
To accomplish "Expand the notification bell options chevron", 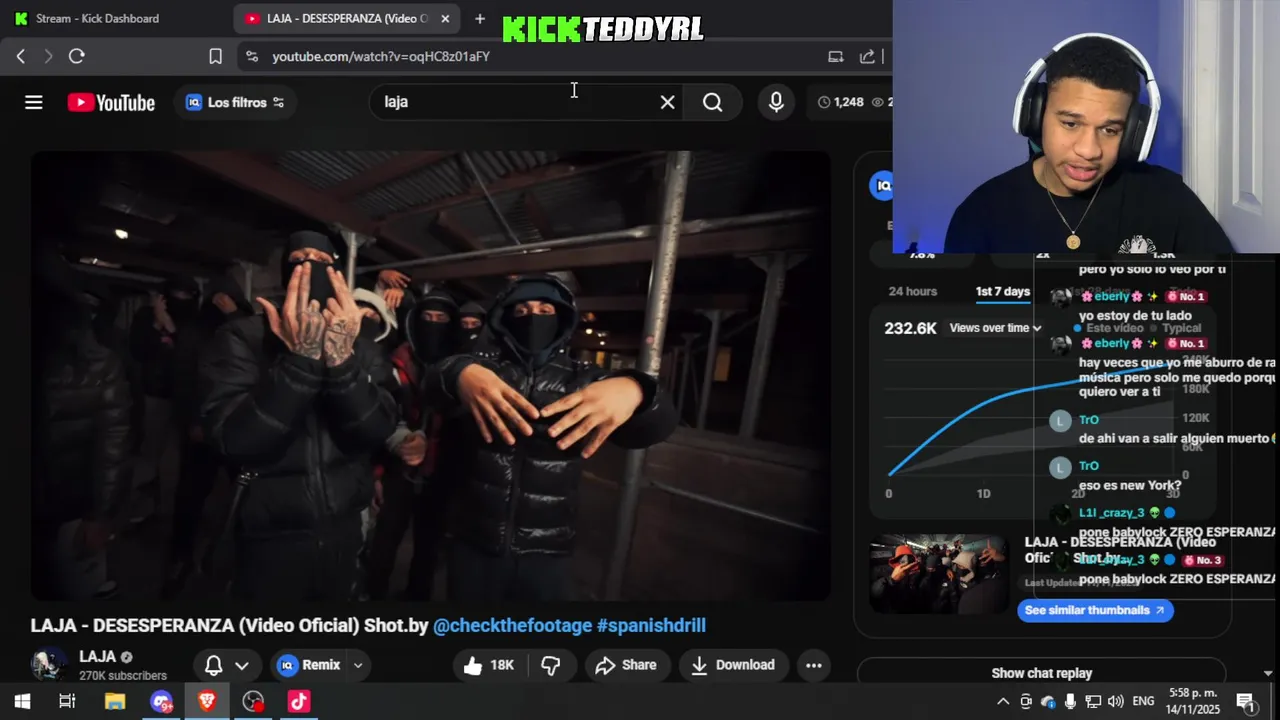I will point(242,665).
